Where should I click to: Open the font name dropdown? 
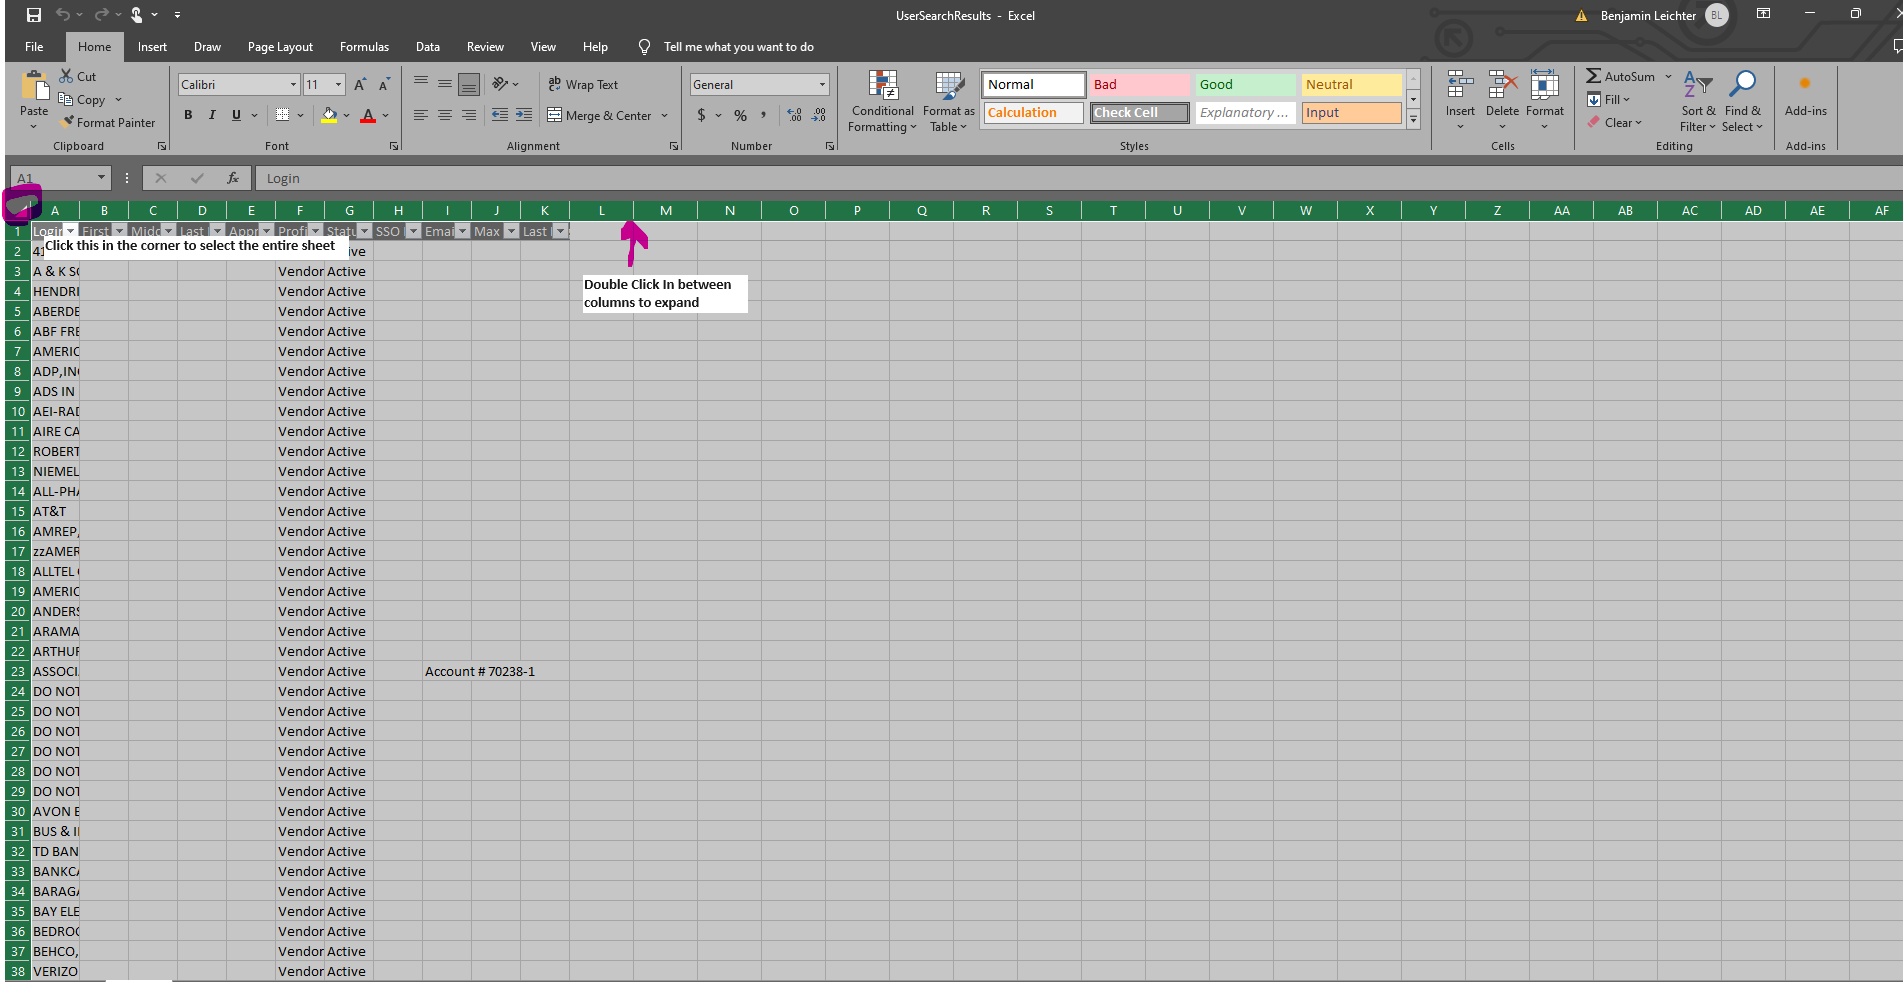coord(293,85)
